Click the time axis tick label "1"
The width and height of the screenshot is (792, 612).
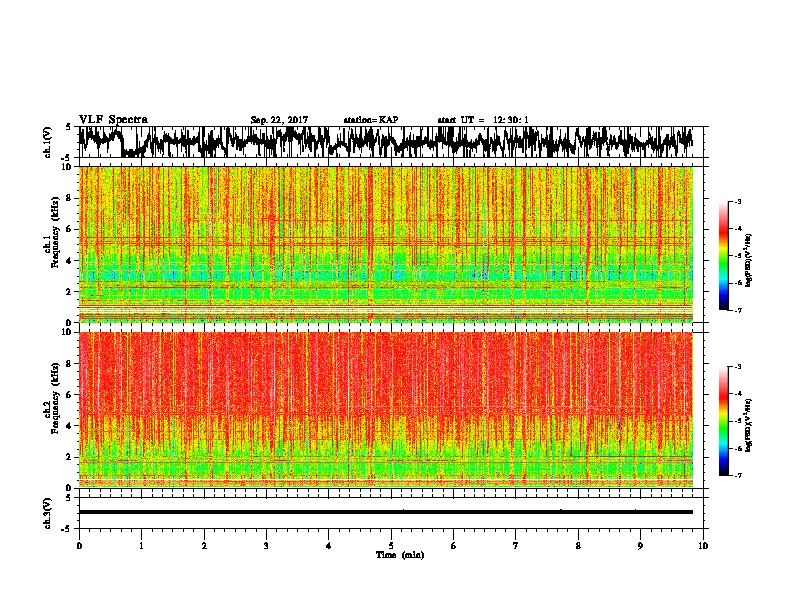[142, 546]
